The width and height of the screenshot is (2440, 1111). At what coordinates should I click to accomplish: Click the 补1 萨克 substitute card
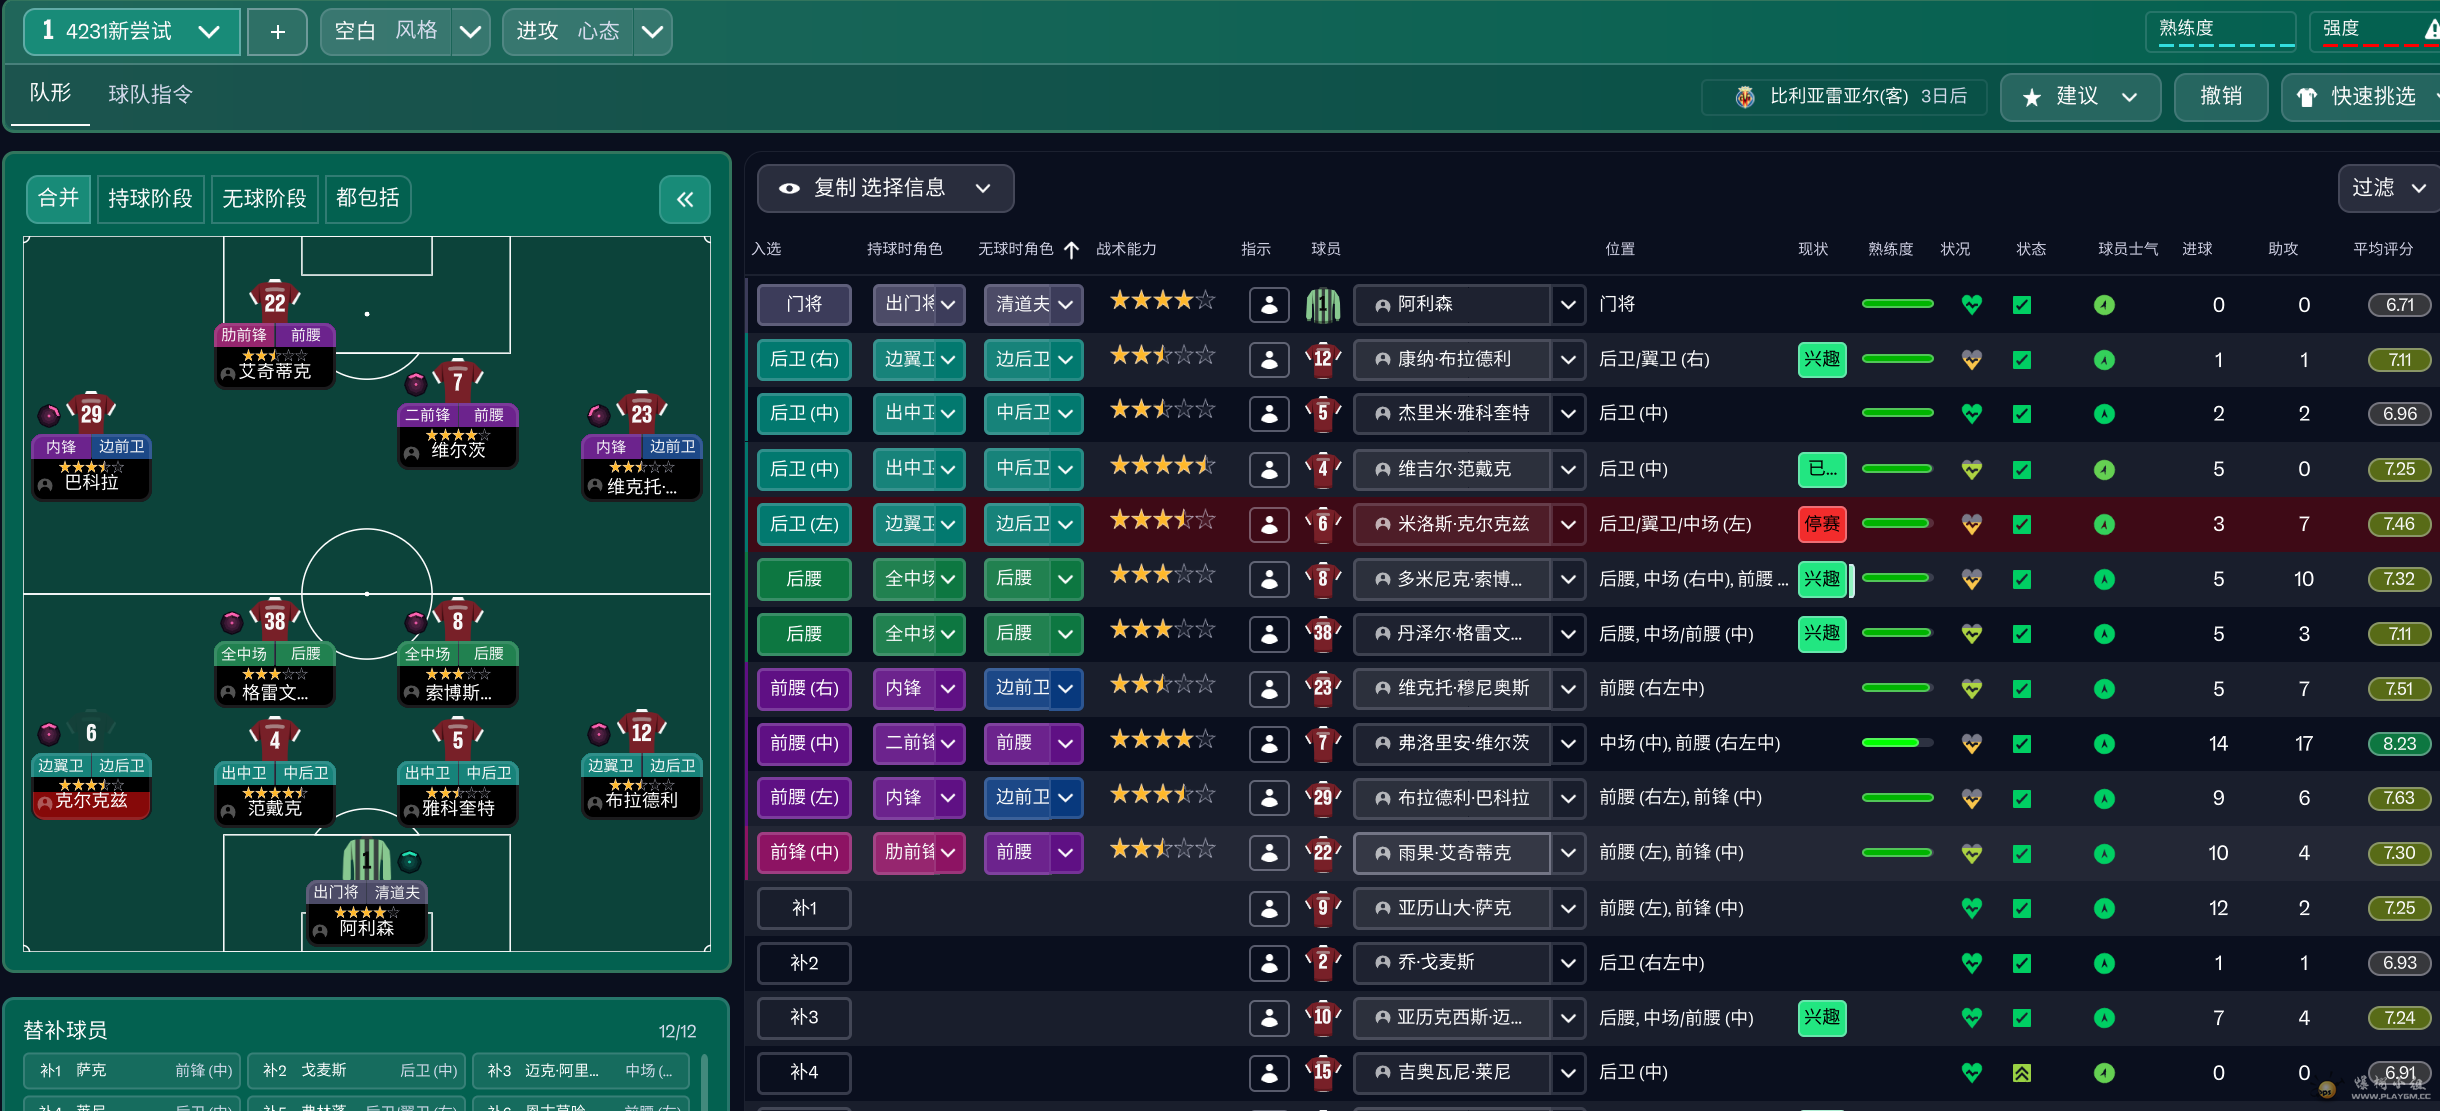(132, 1071)
